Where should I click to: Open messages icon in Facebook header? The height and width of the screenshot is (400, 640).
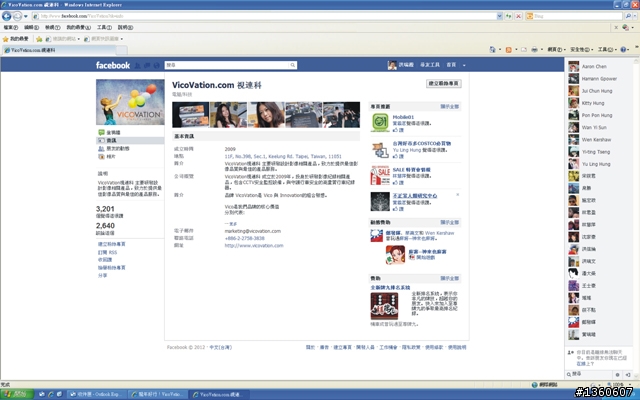(x=147, y=65)
